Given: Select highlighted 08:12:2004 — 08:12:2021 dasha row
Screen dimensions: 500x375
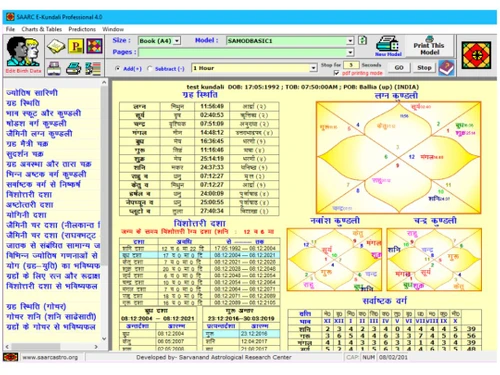Looking at the screenshot, I should tap(200, 255).
